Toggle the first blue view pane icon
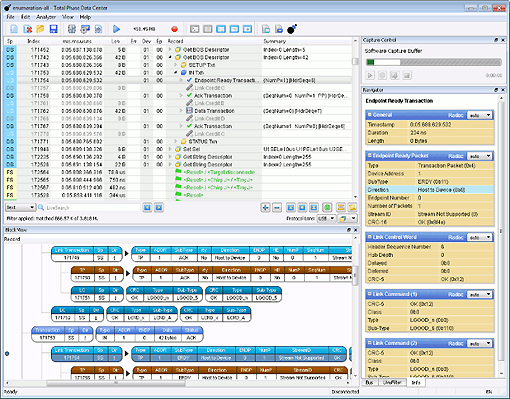Screen dimensions: 510x399 pyautogui.click(x=221, y=29)
